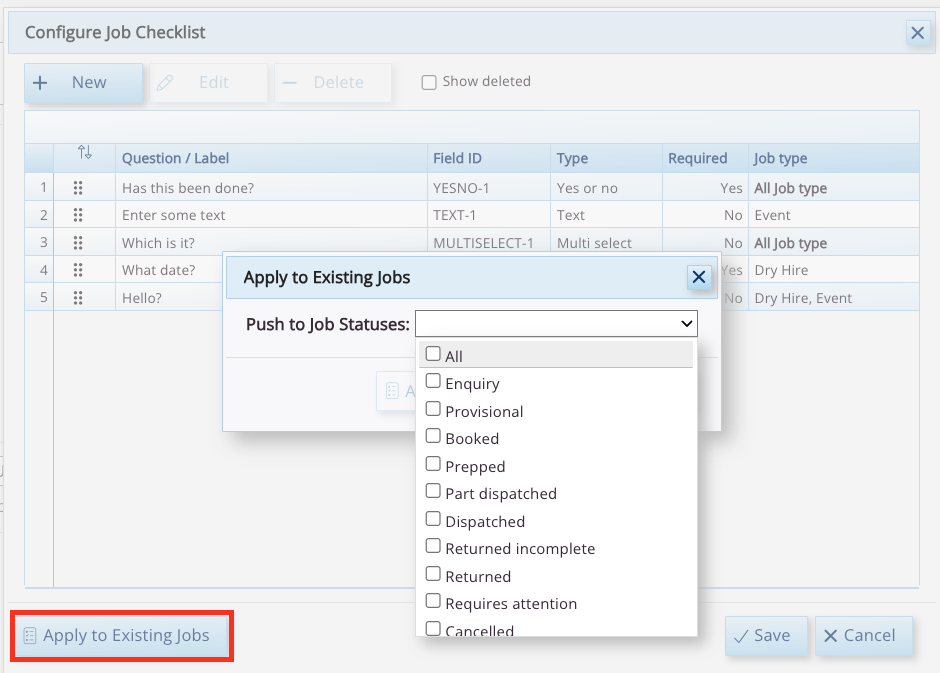The image size is (940, 673).
Task: Check the Enquiry status option
Action: click(433, 381)
